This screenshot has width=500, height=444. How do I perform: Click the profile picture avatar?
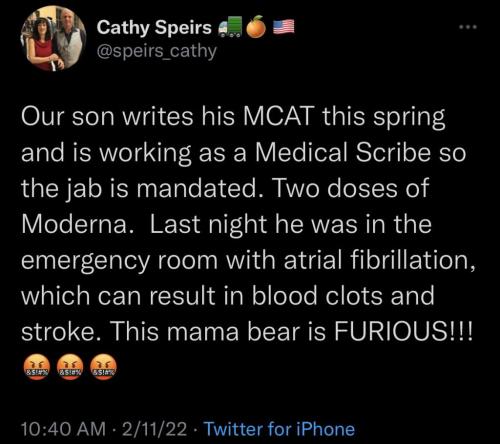53,39
